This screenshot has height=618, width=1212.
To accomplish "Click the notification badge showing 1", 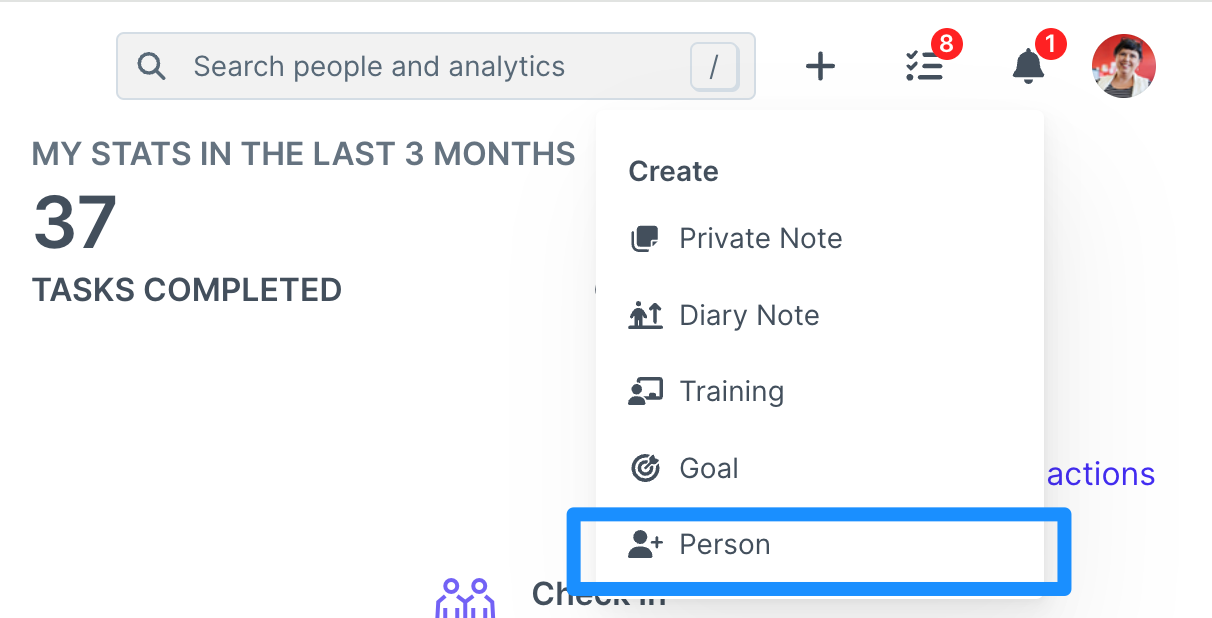I will coord(1051,44).
